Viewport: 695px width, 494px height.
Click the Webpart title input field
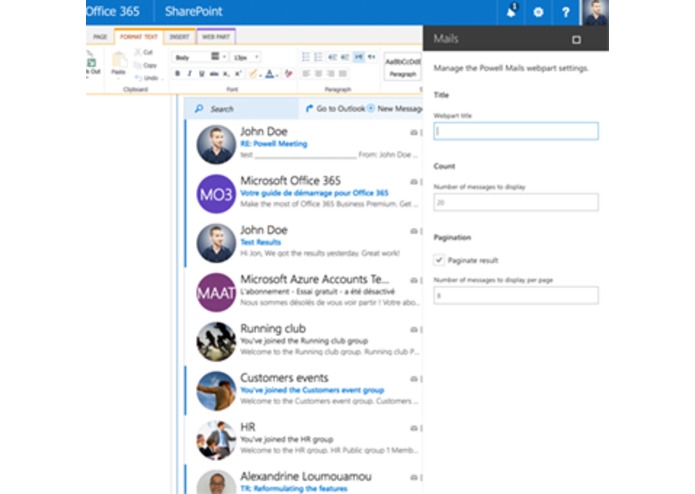pyautogui.click(x=516, y=131)
